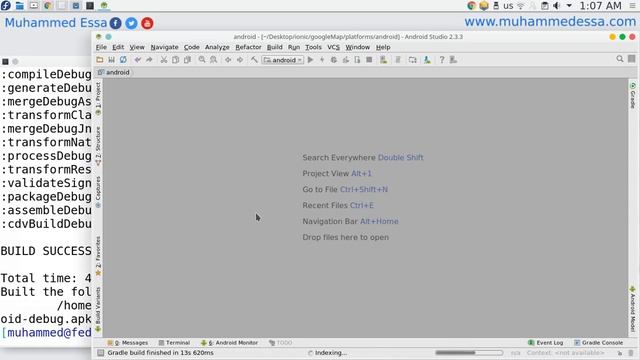
Task: Open the Build Variants tool window tab
Action: click(98, 309)
